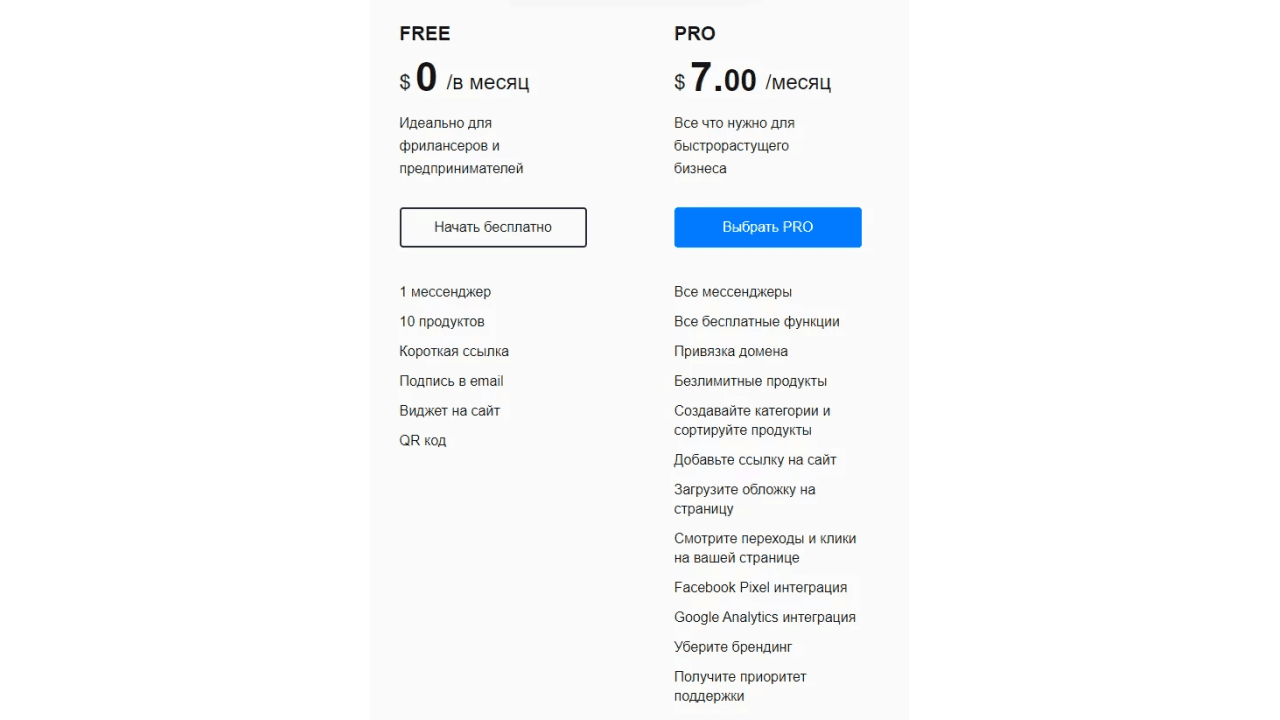Click the QR код feature

click(x=423, y=440)
